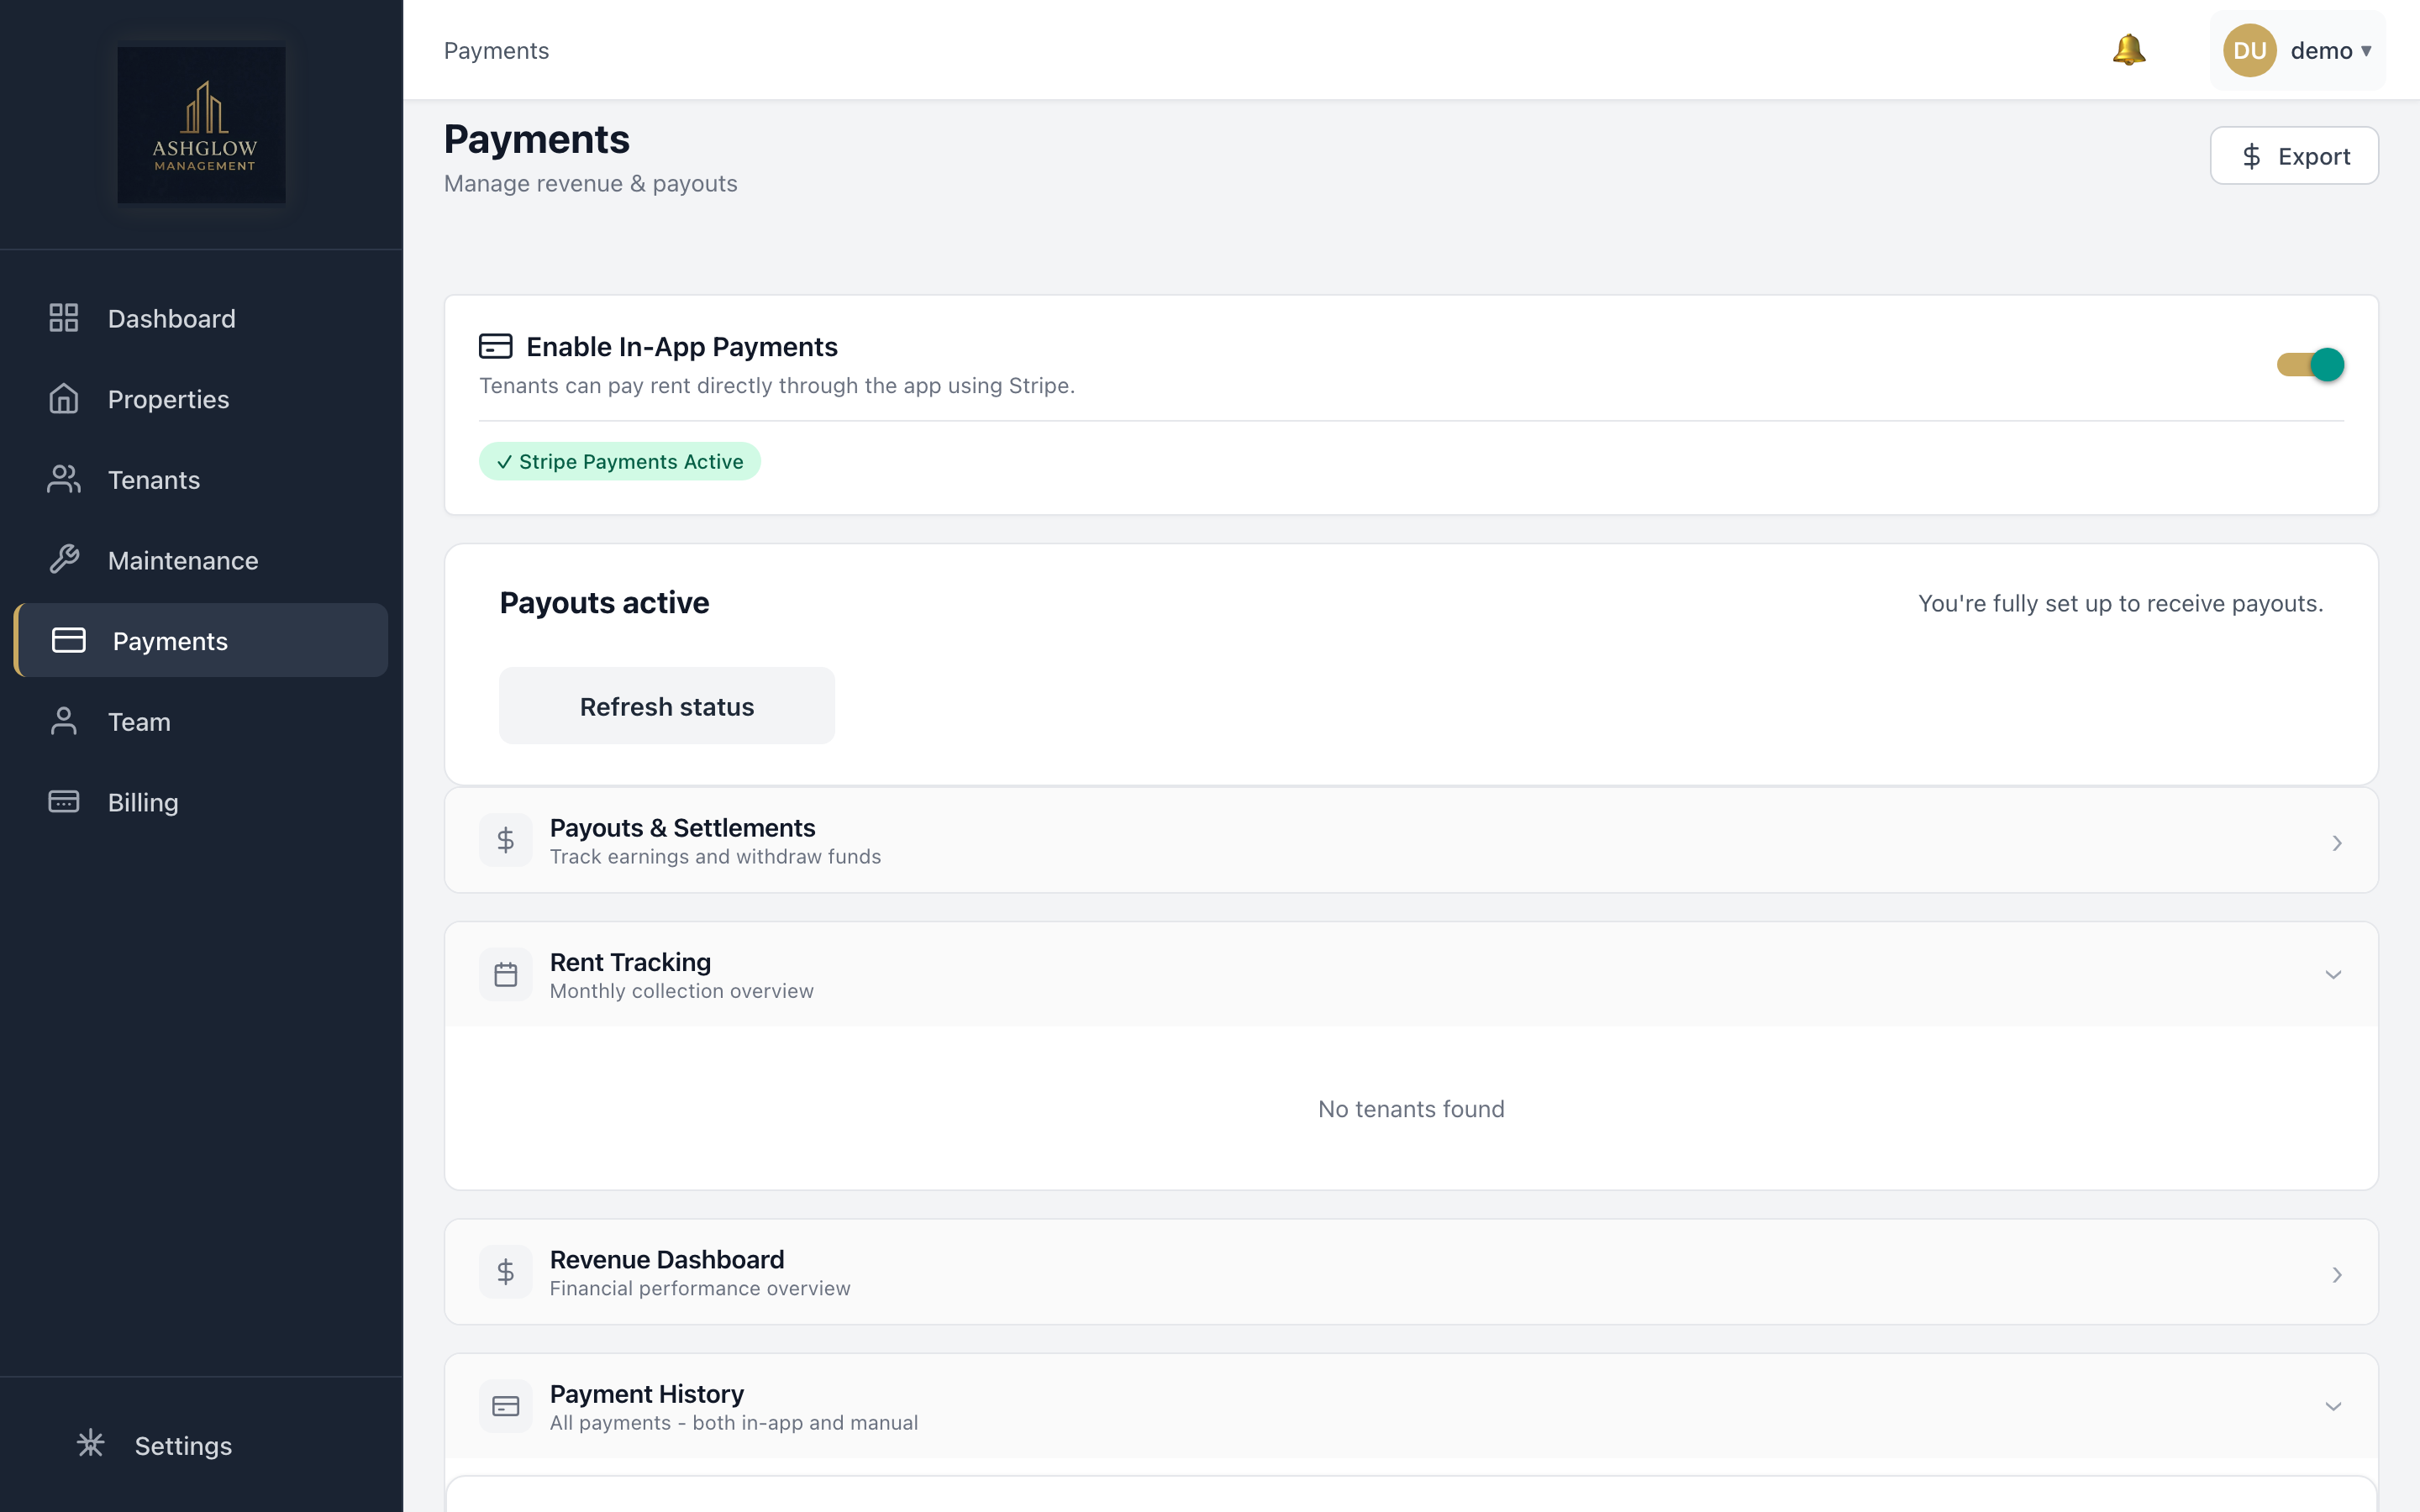This screenshot has height=1512, width=2420.
Task: Click the Billing card icon
Action: point(64,802)
